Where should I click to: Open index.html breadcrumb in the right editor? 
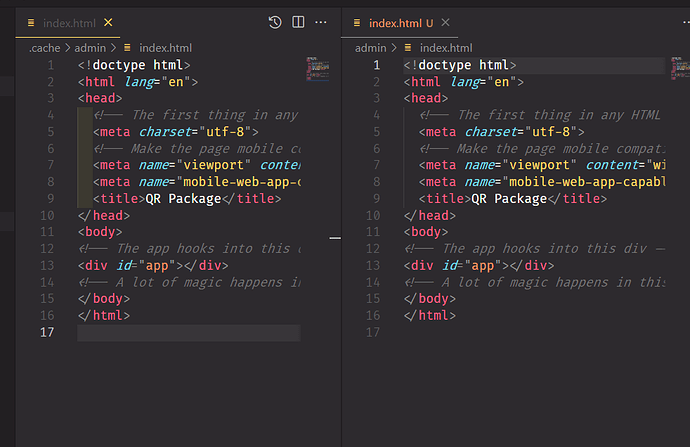445,47
